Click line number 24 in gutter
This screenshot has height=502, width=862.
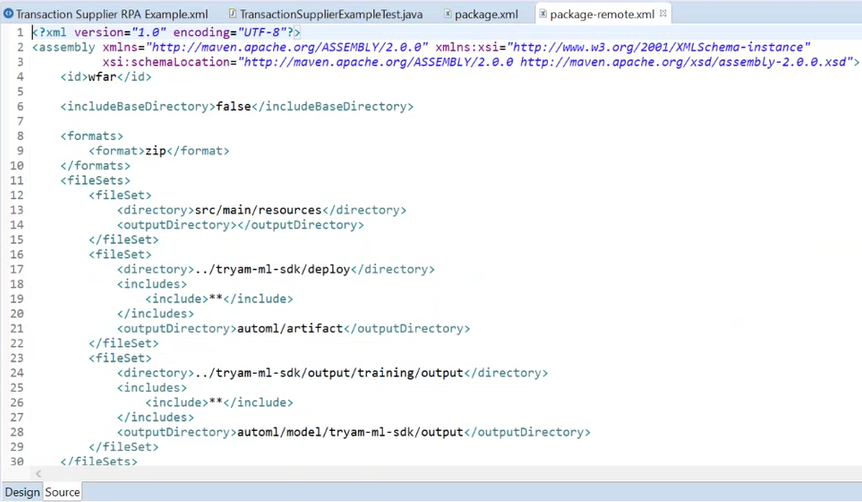pos(17,373)
